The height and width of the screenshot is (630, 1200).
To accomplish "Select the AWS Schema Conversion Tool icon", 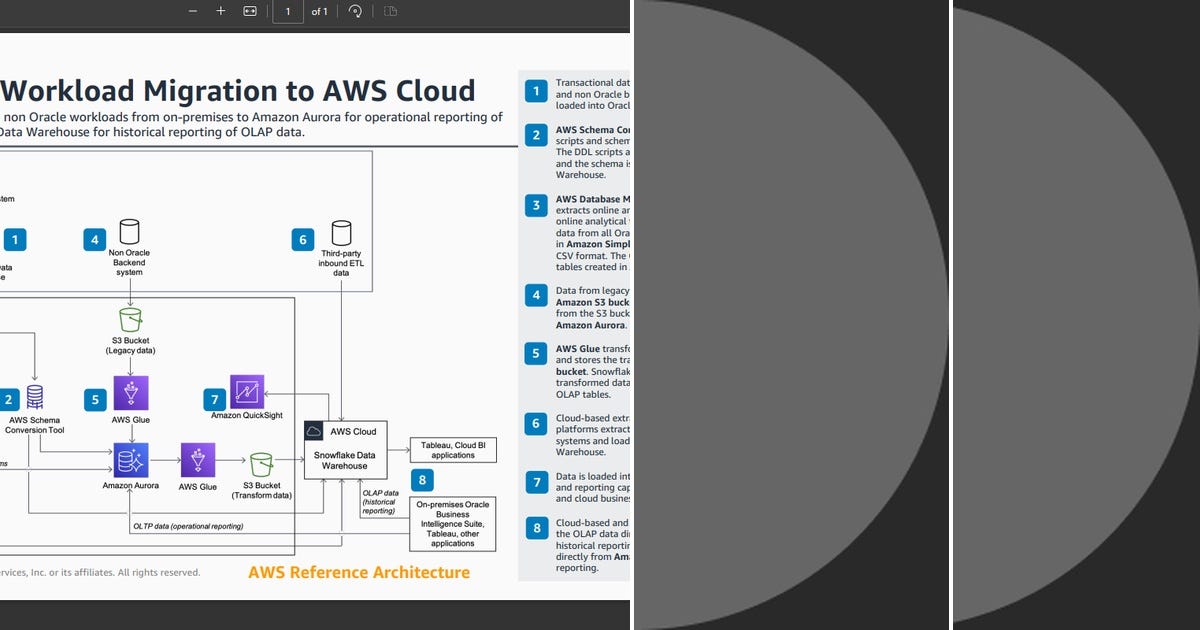I will click(x=36, y=398).
